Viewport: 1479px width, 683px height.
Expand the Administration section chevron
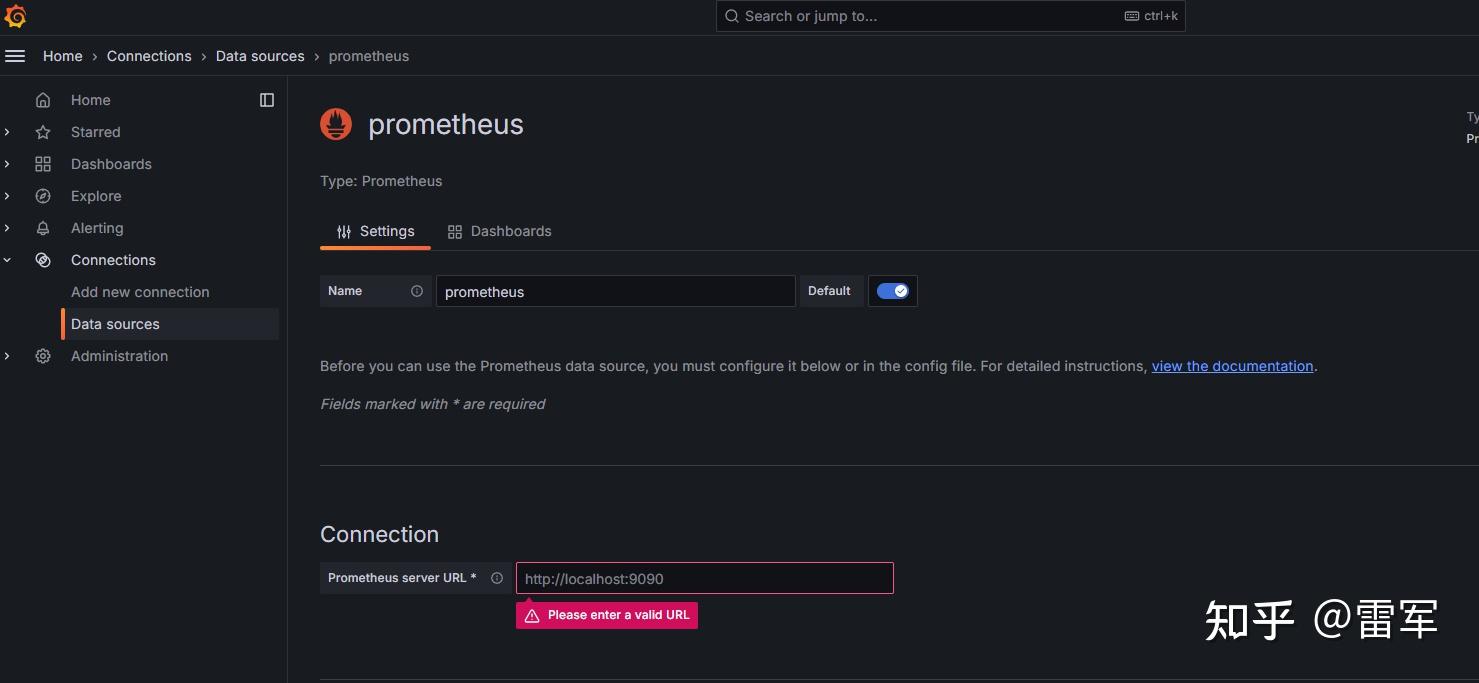(8, 356)
